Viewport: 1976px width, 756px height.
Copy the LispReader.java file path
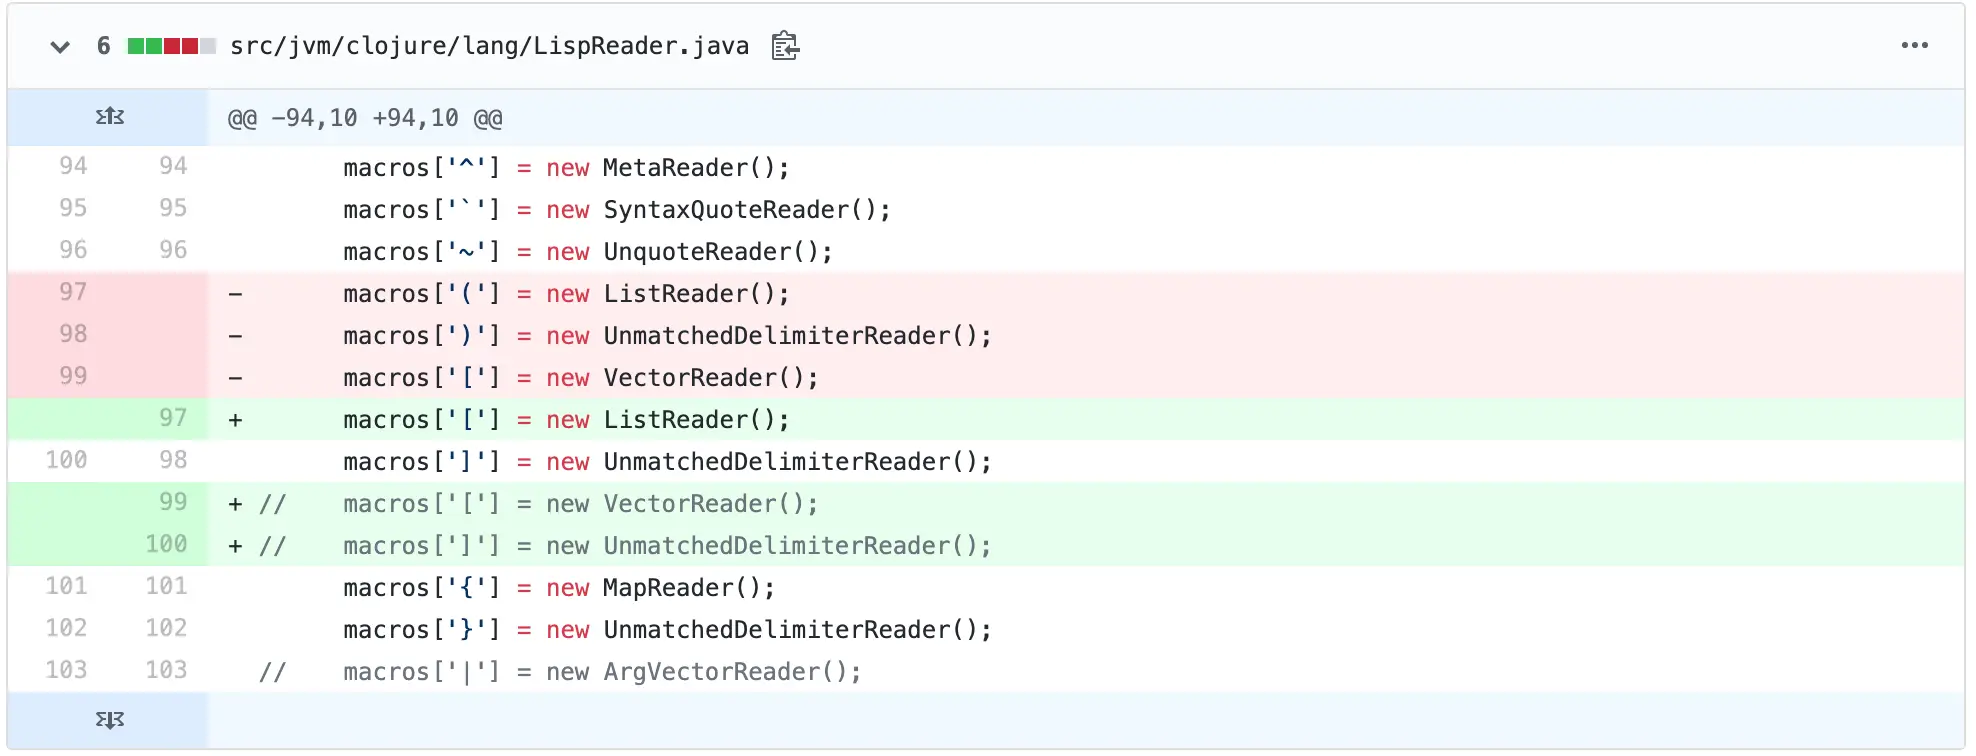pos(785,46)
